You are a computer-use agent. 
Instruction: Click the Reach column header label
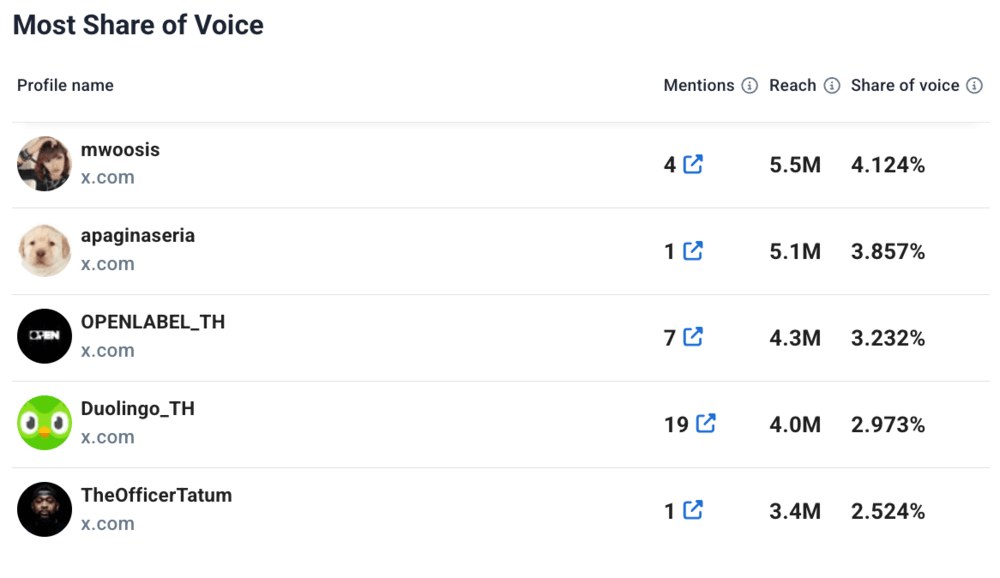(x=793, y=86)
